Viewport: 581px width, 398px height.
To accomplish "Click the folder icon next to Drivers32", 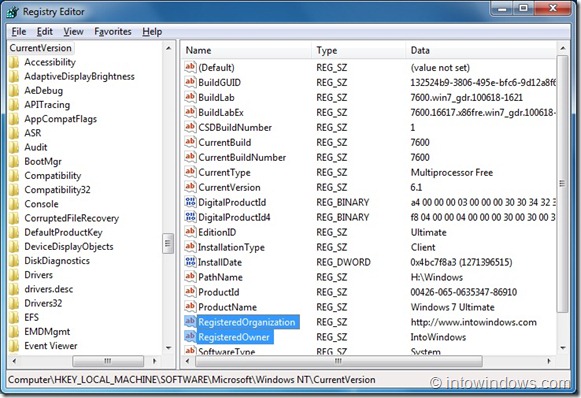I will coord(14,303).
